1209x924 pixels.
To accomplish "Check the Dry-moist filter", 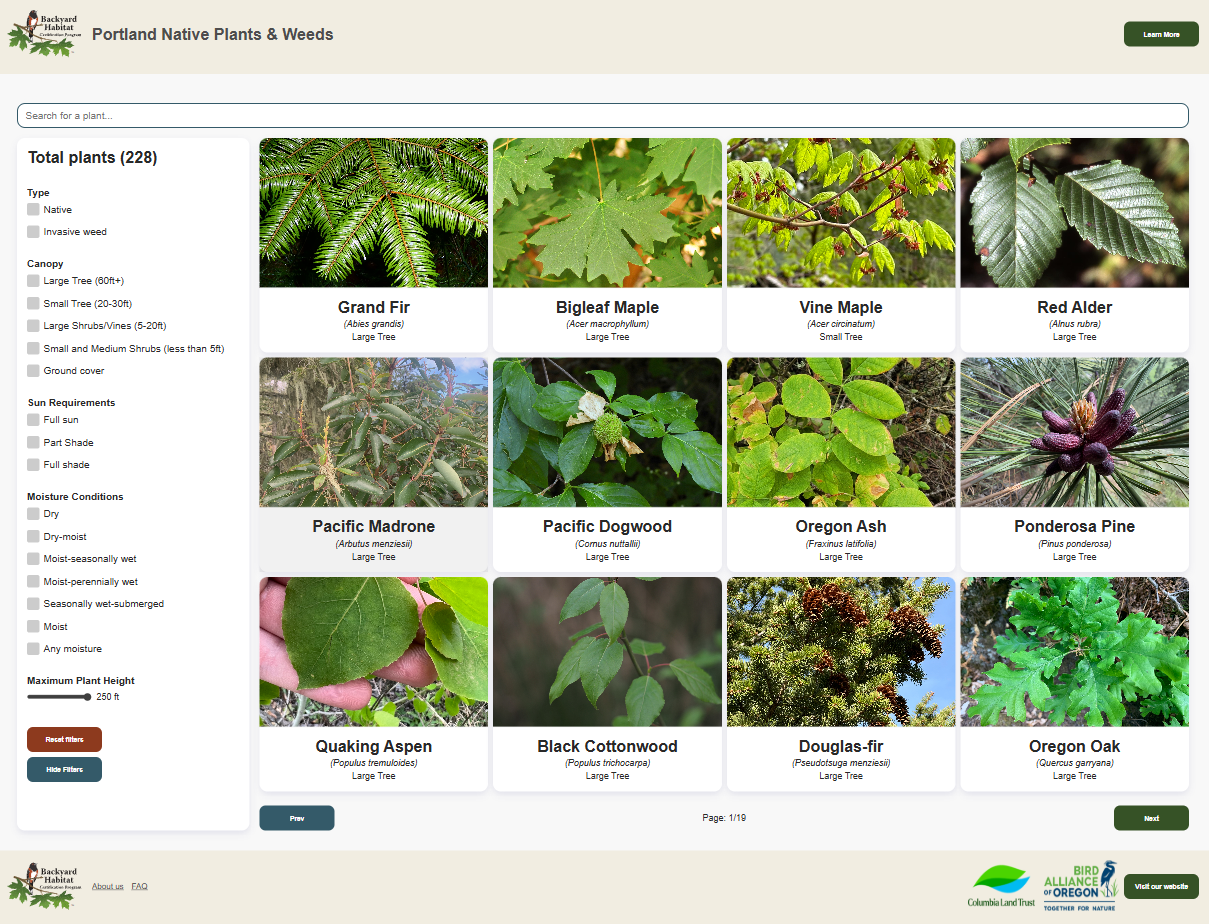I will coord(33,537).
